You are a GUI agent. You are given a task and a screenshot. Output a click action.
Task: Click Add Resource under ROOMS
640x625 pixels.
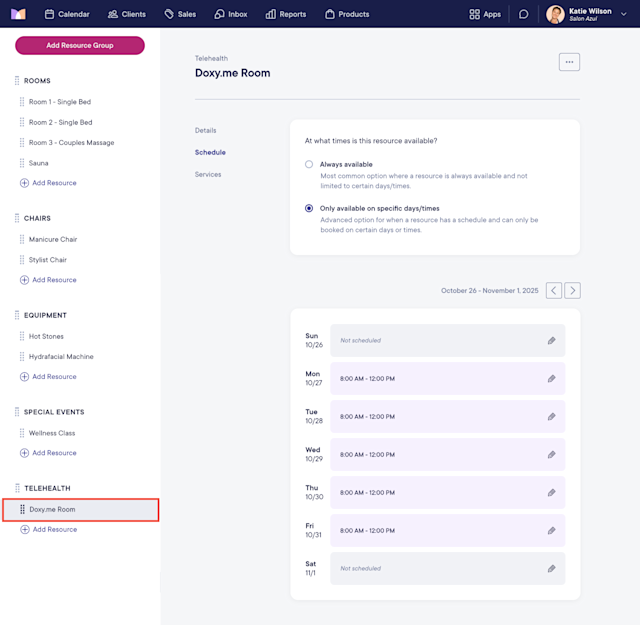point(48,183)
